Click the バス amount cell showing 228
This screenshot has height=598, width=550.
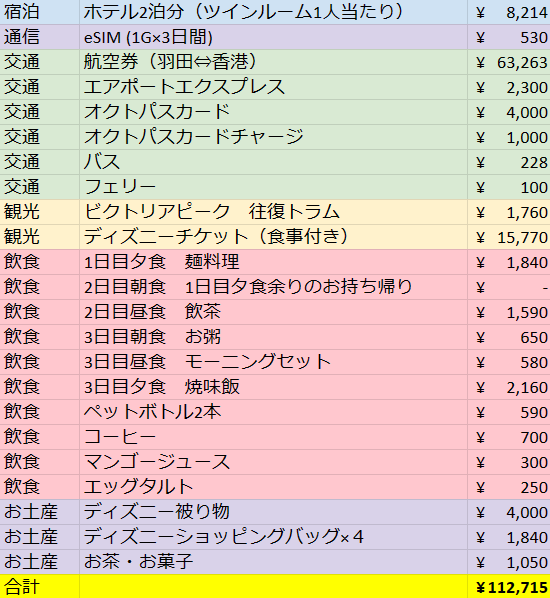pyautogui.click(x=509, y=162)
